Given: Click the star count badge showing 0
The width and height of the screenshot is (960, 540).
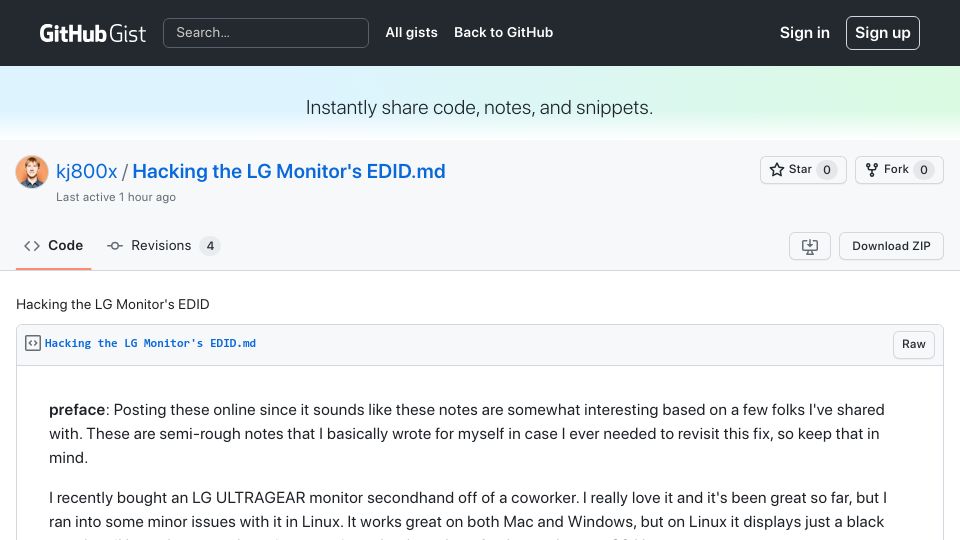Looking at the screenshot, I should 827,170.
